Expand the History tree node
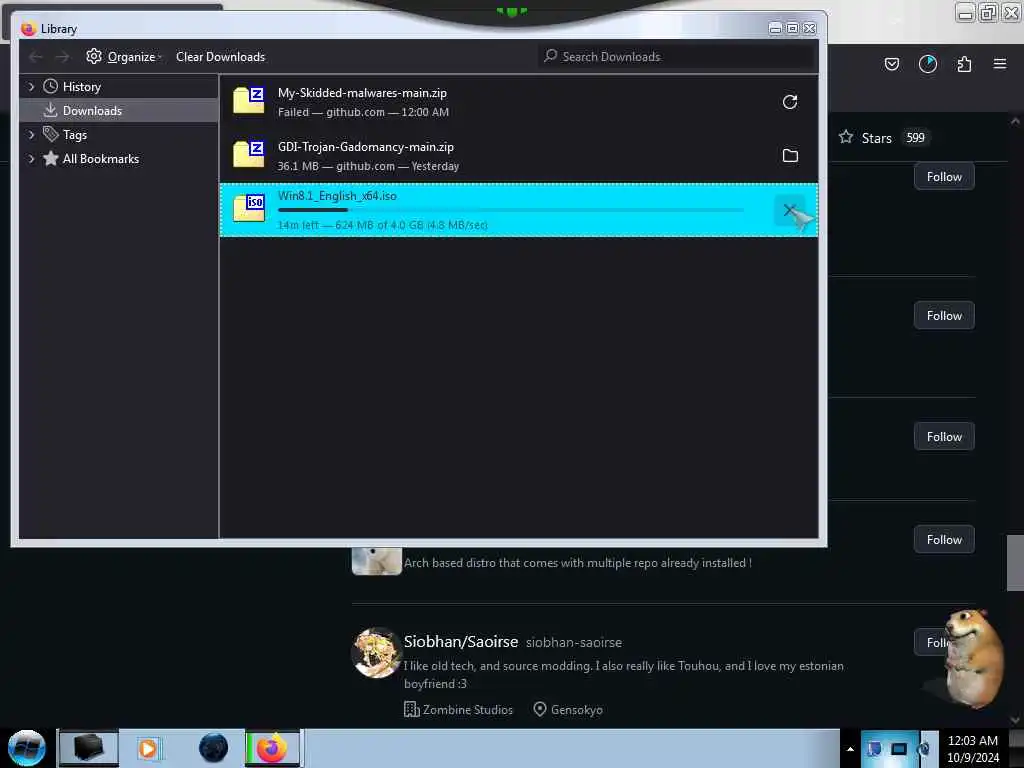Image resolution: width=1024 pixels, height=768 pixels. 31,86
